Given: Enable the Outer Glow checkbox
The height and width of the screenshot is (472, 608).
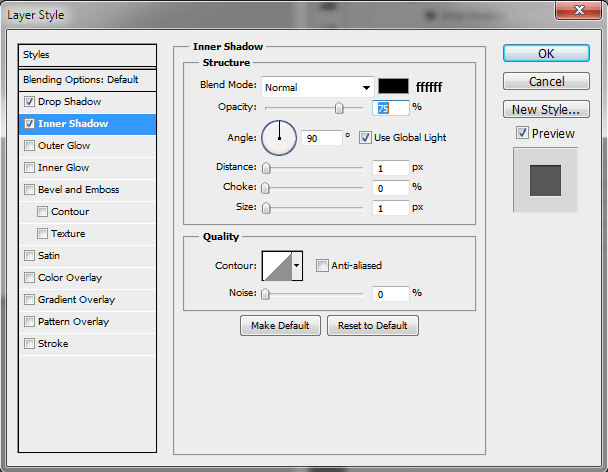Looking at the screenshot, I should [x=30, y=146].
